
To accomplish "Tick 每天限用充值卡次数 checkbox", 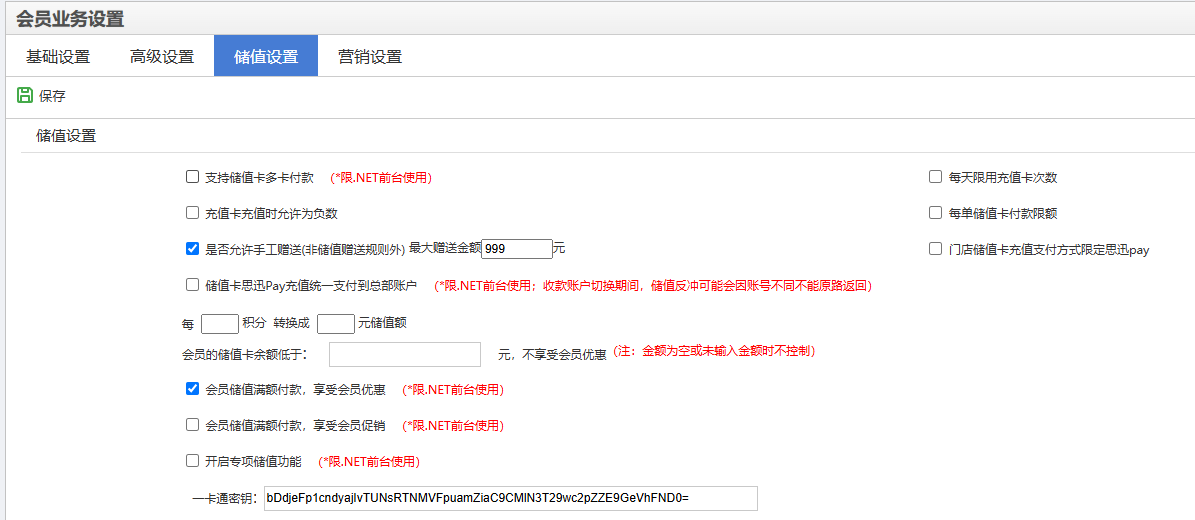I will 936,177.
